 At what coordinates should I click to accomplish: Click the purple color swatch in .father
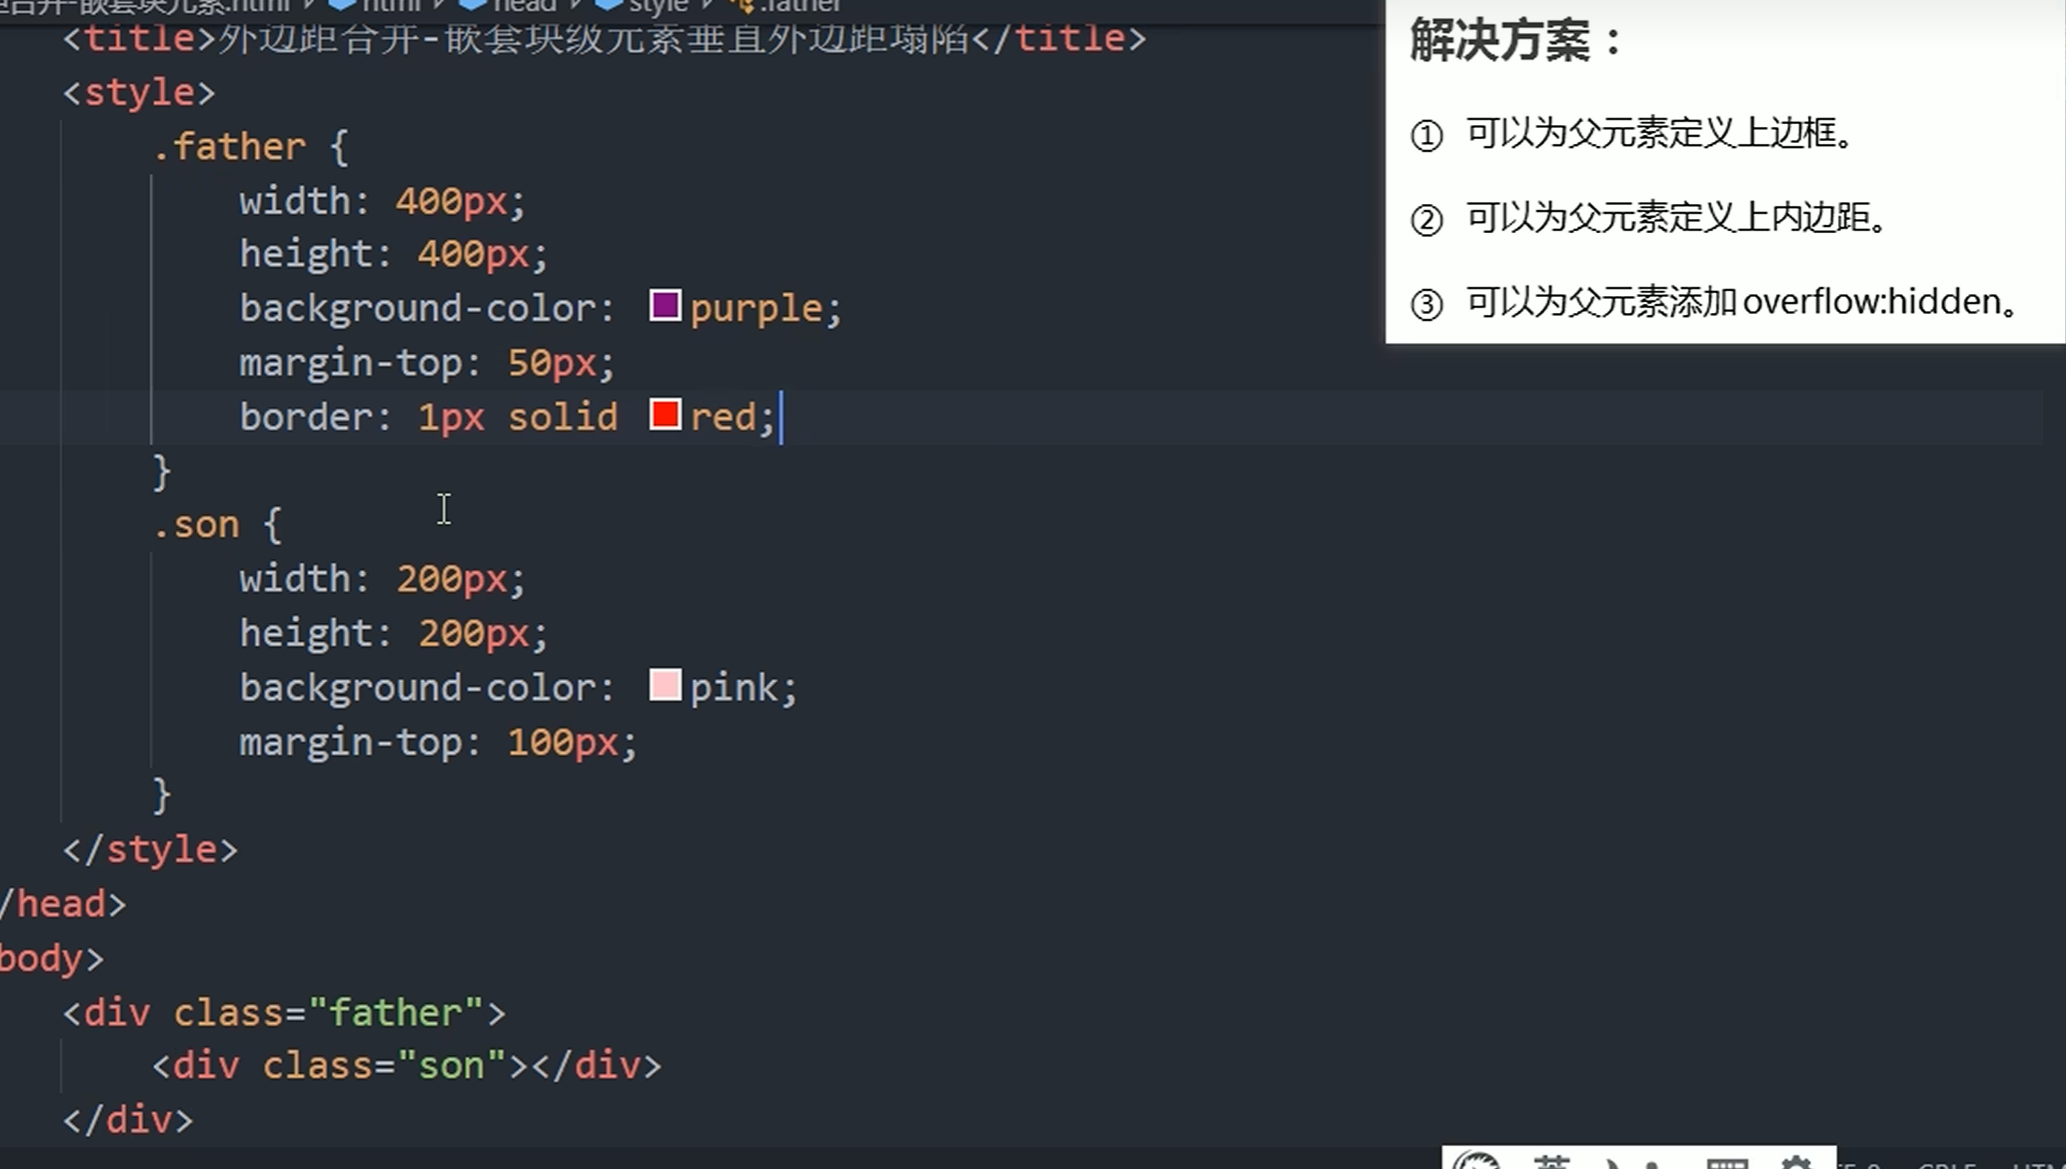665,305
